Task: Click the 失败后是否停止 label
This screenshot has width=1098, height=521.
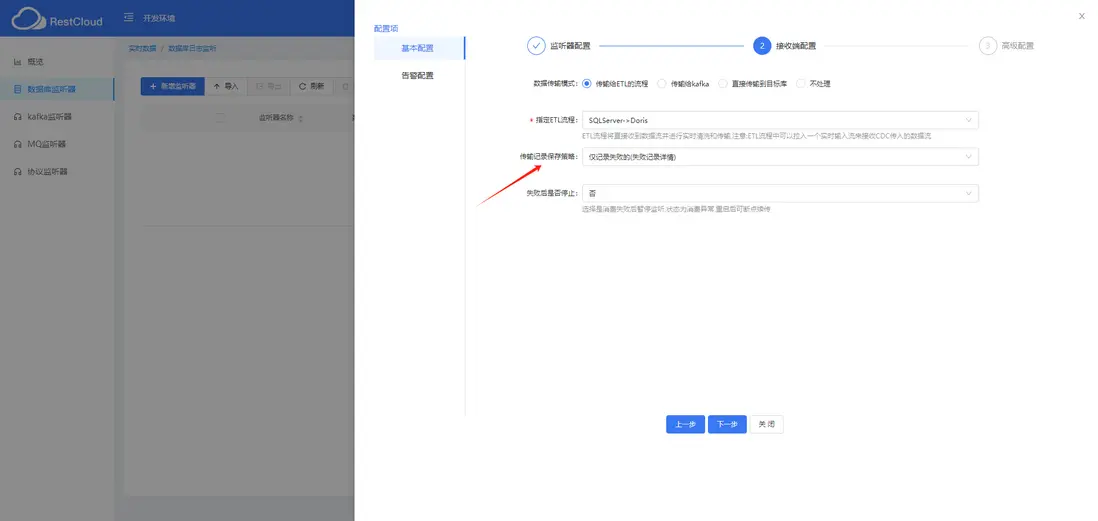Action: tap(552, 193)
